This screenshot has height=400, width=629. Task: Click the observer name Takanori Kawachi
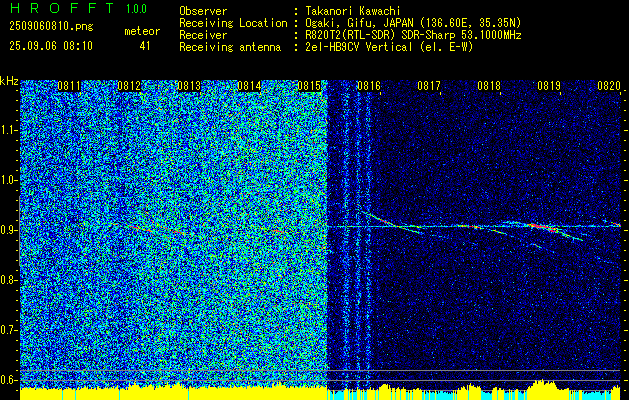click(x=353, y=11)
